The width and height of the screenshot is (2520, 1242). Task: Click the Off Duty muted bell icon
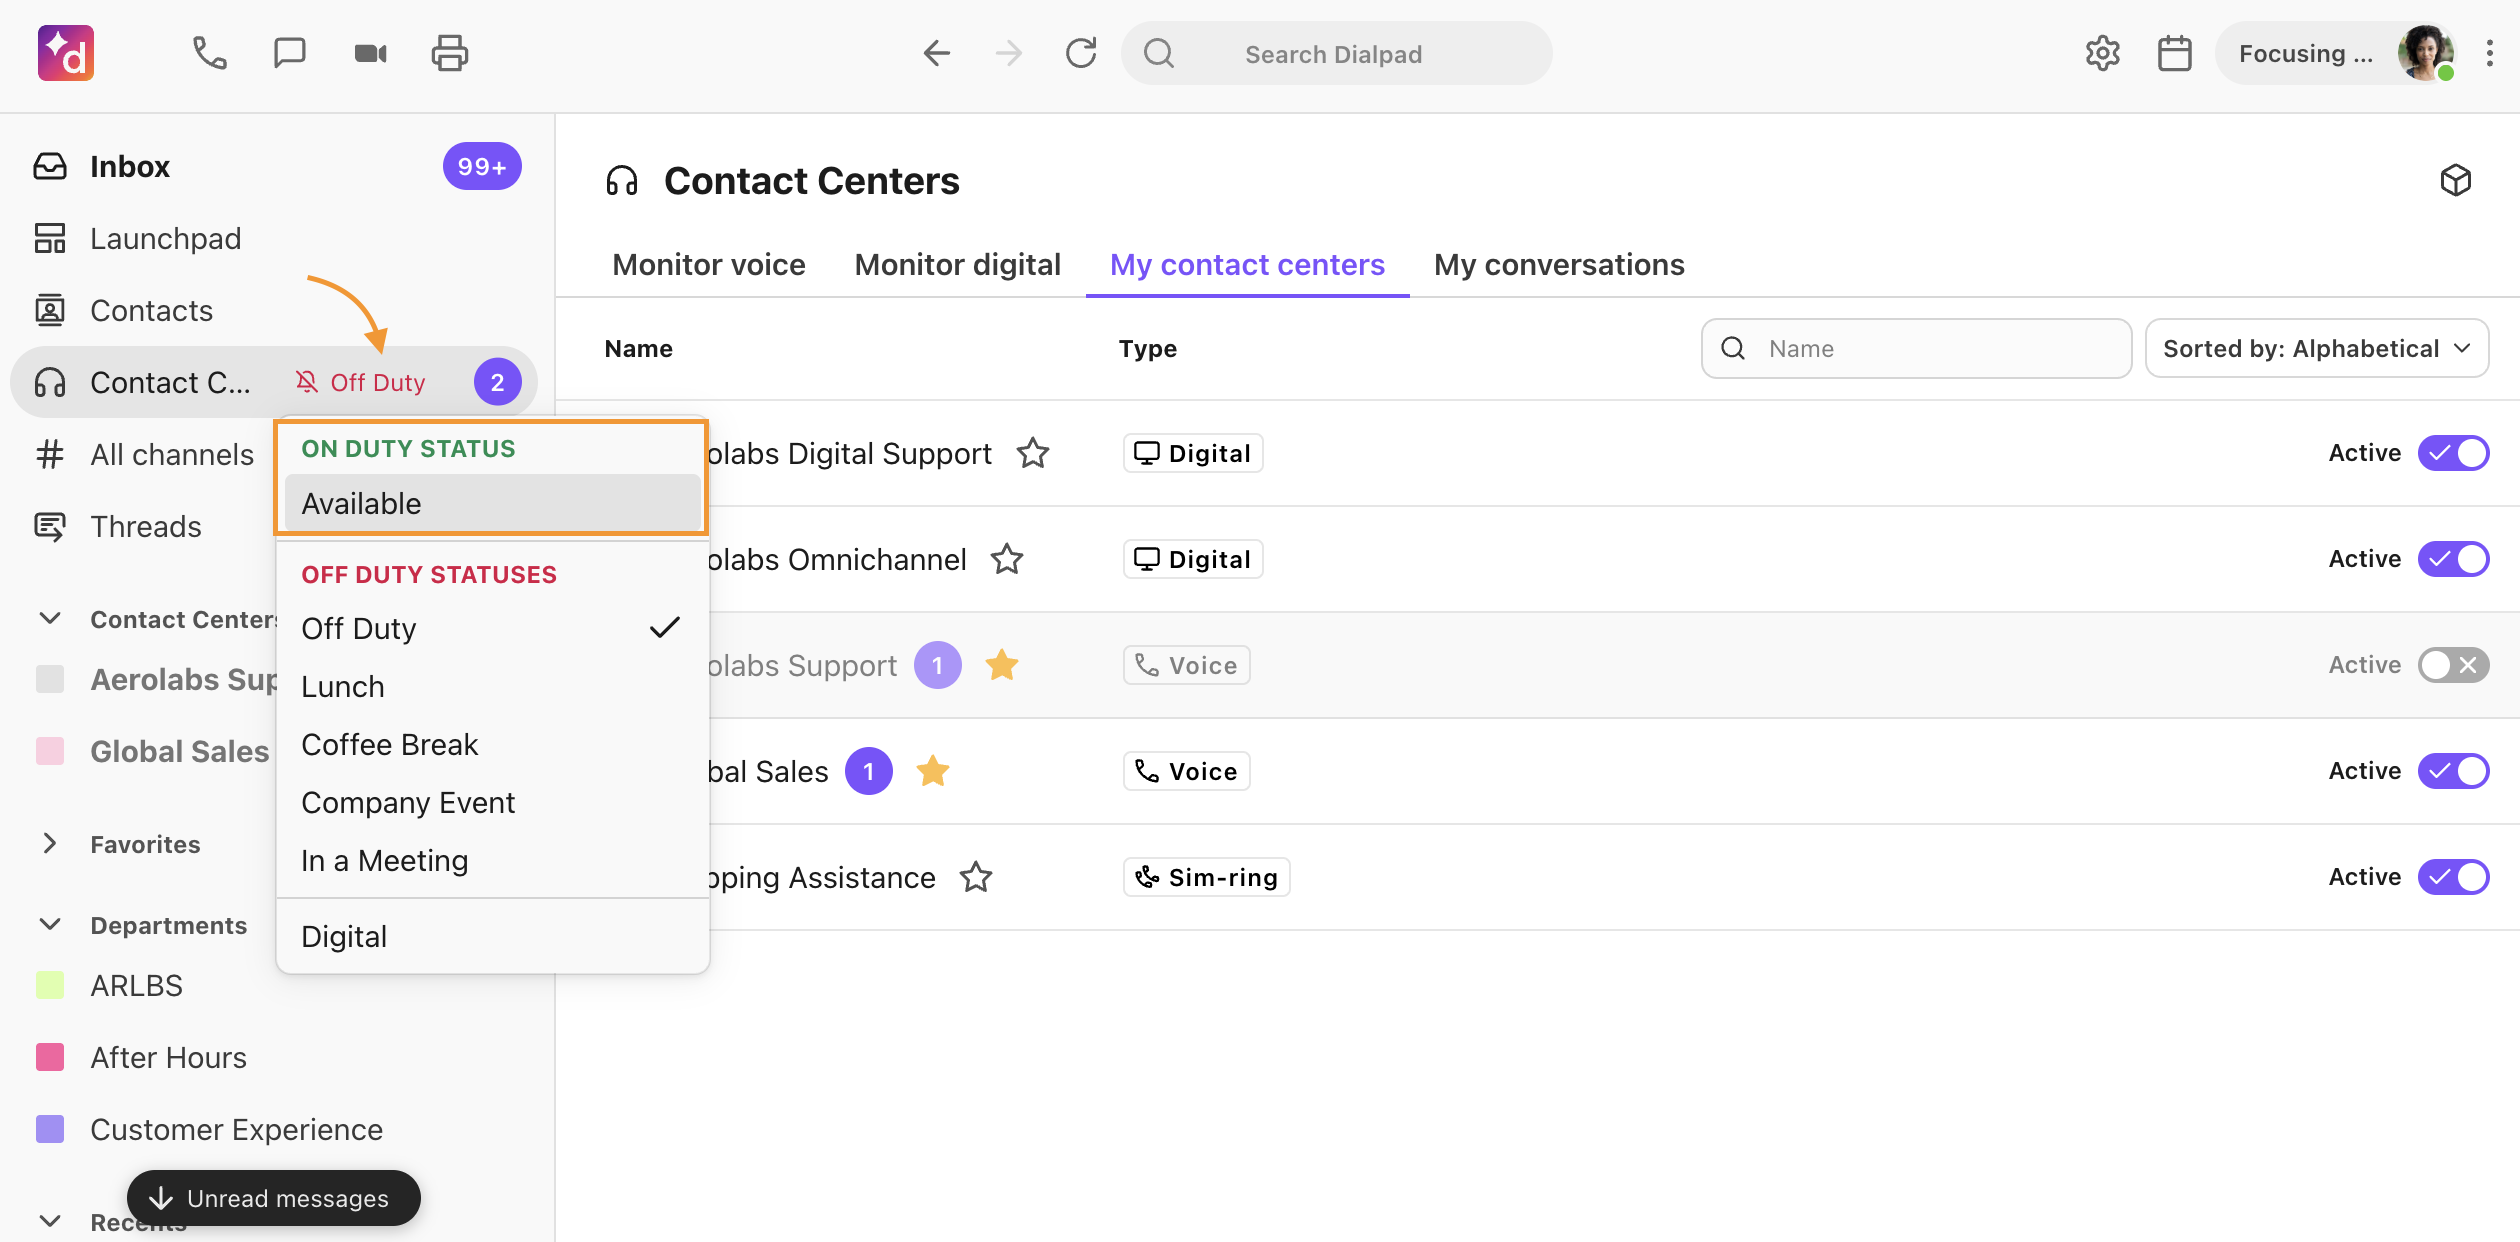[x=306, y=382]
